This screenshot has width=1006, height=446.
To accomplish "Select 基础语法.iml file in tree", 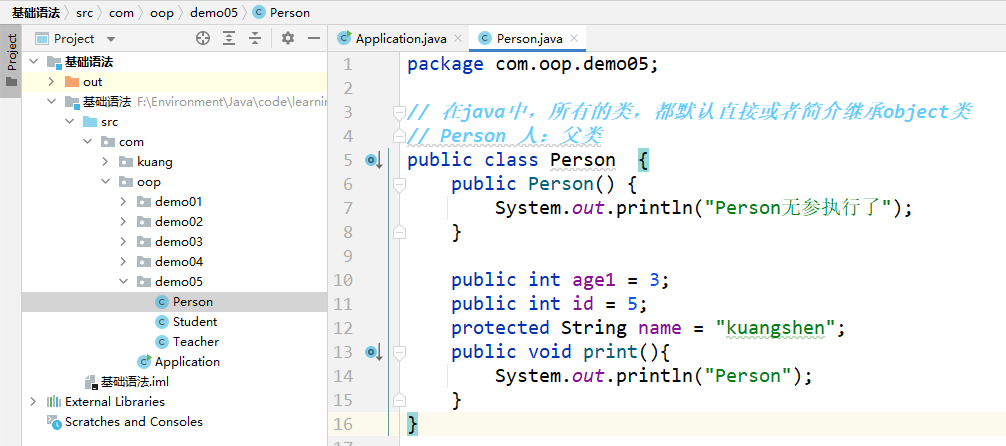I will pyautogui.click(x=135, y=382).
